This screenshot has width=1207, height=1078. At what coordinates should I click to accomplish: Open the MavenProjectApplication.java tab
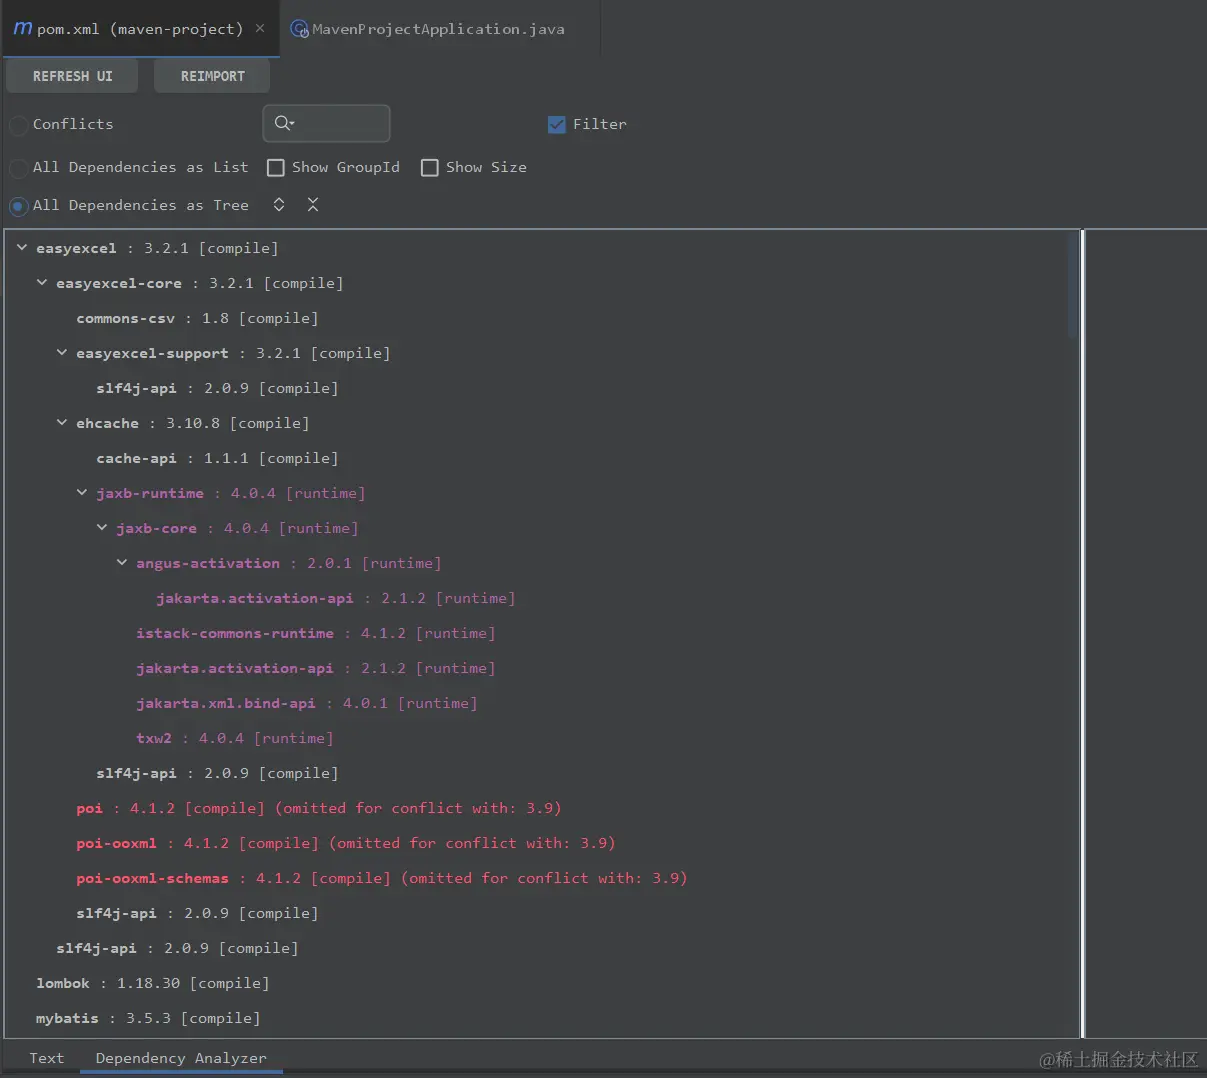438,29
